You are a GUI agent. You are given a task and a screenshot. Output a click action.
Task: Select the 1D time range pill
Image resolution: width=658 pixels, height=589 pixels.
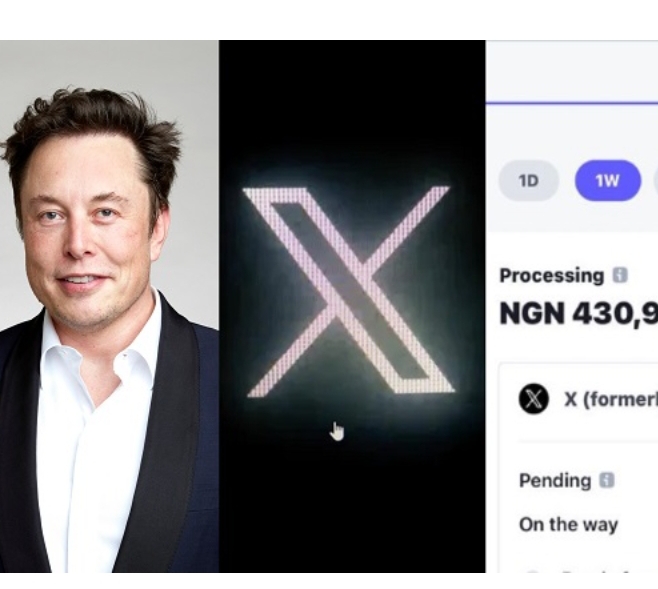[528, 180]
